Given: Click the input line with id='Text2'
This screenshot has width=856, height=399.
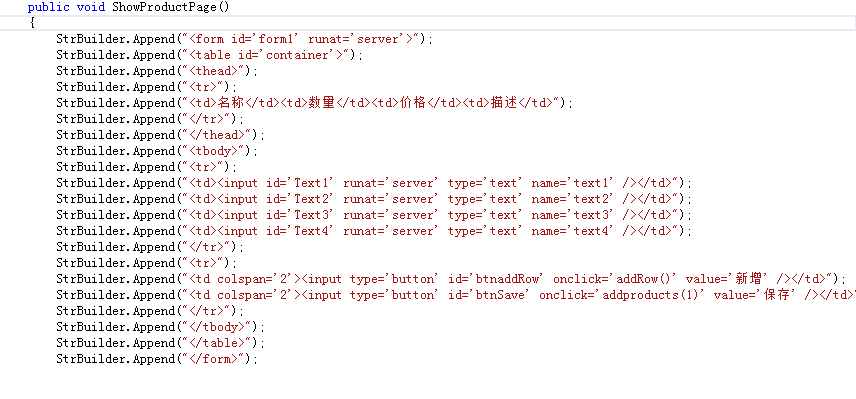Looking at the screenshot, I should click(x=374, y=199).
